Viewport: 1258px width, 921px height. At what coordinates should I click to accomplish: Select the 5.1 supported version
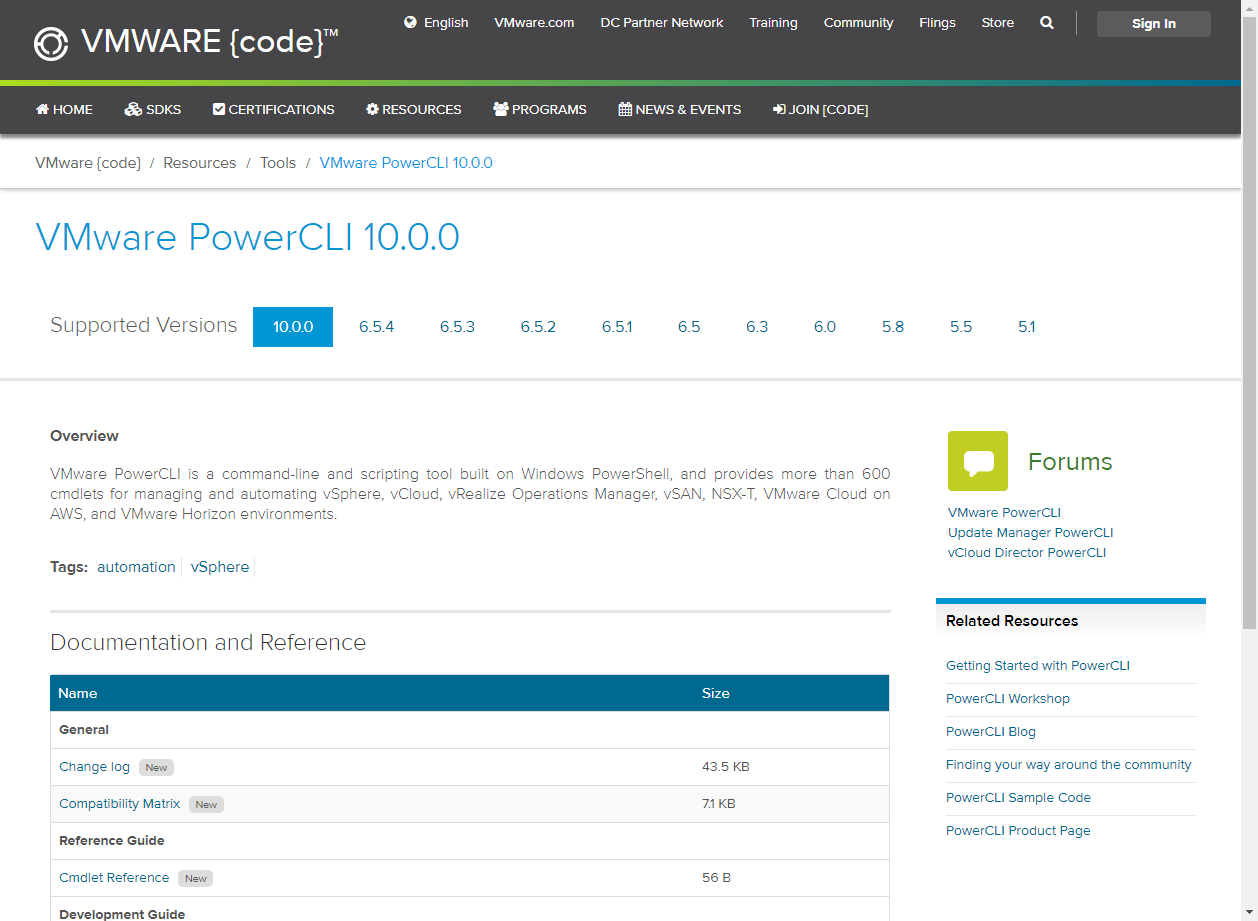click(x=1027, y=326)
